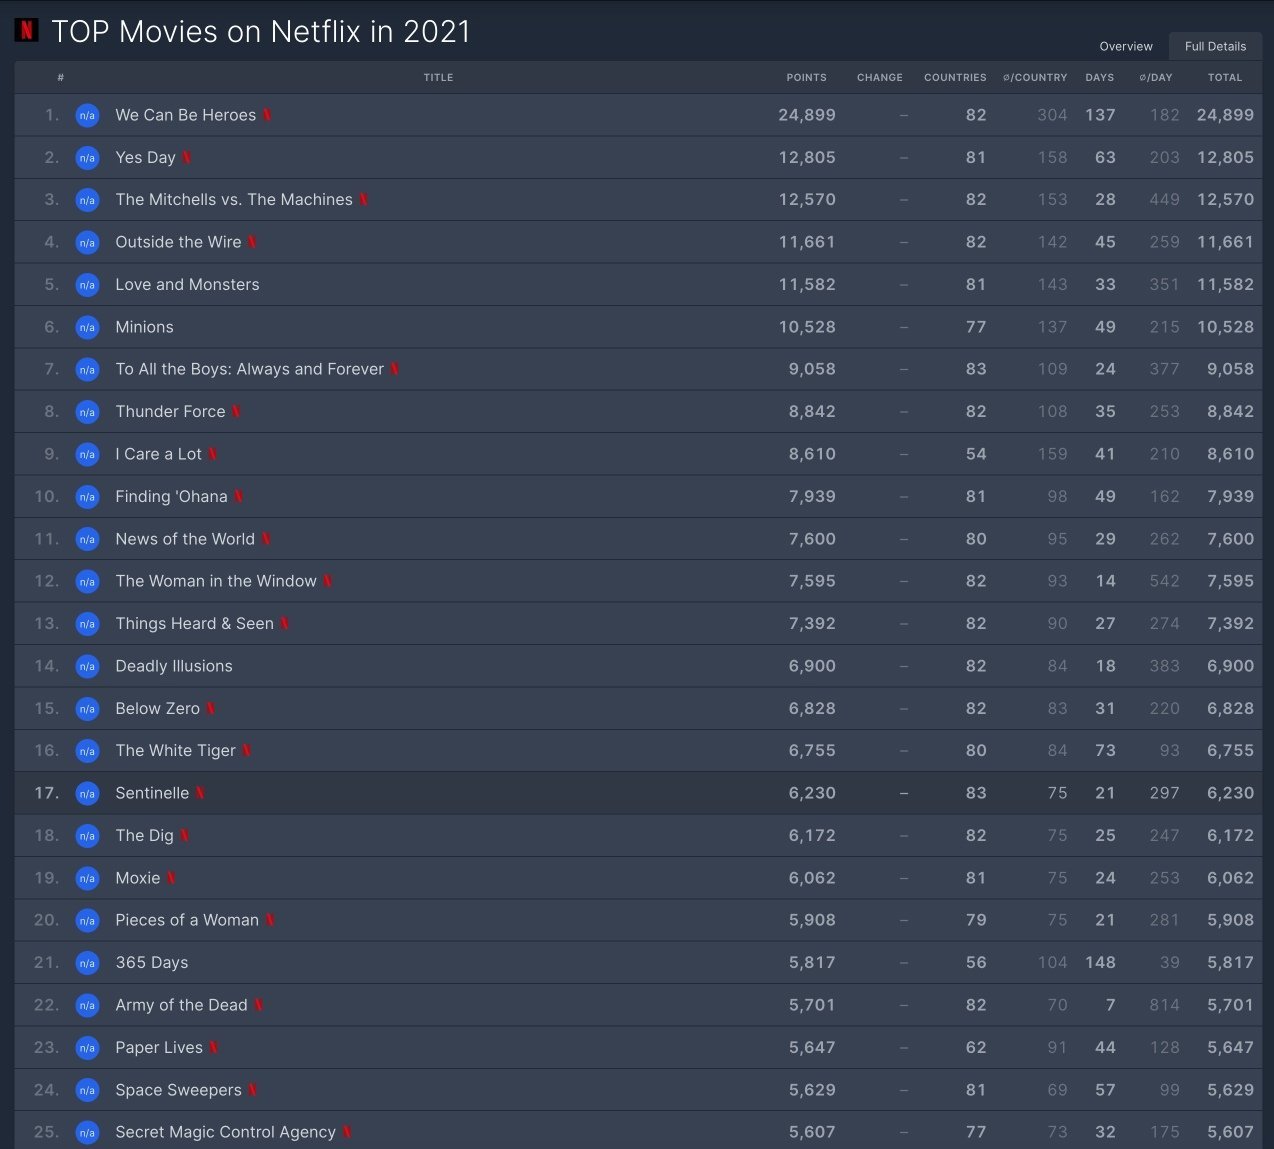Click the n/a badge for Thunder Force
This screenshot has width=1274, height=1149.
click(87, 412)
